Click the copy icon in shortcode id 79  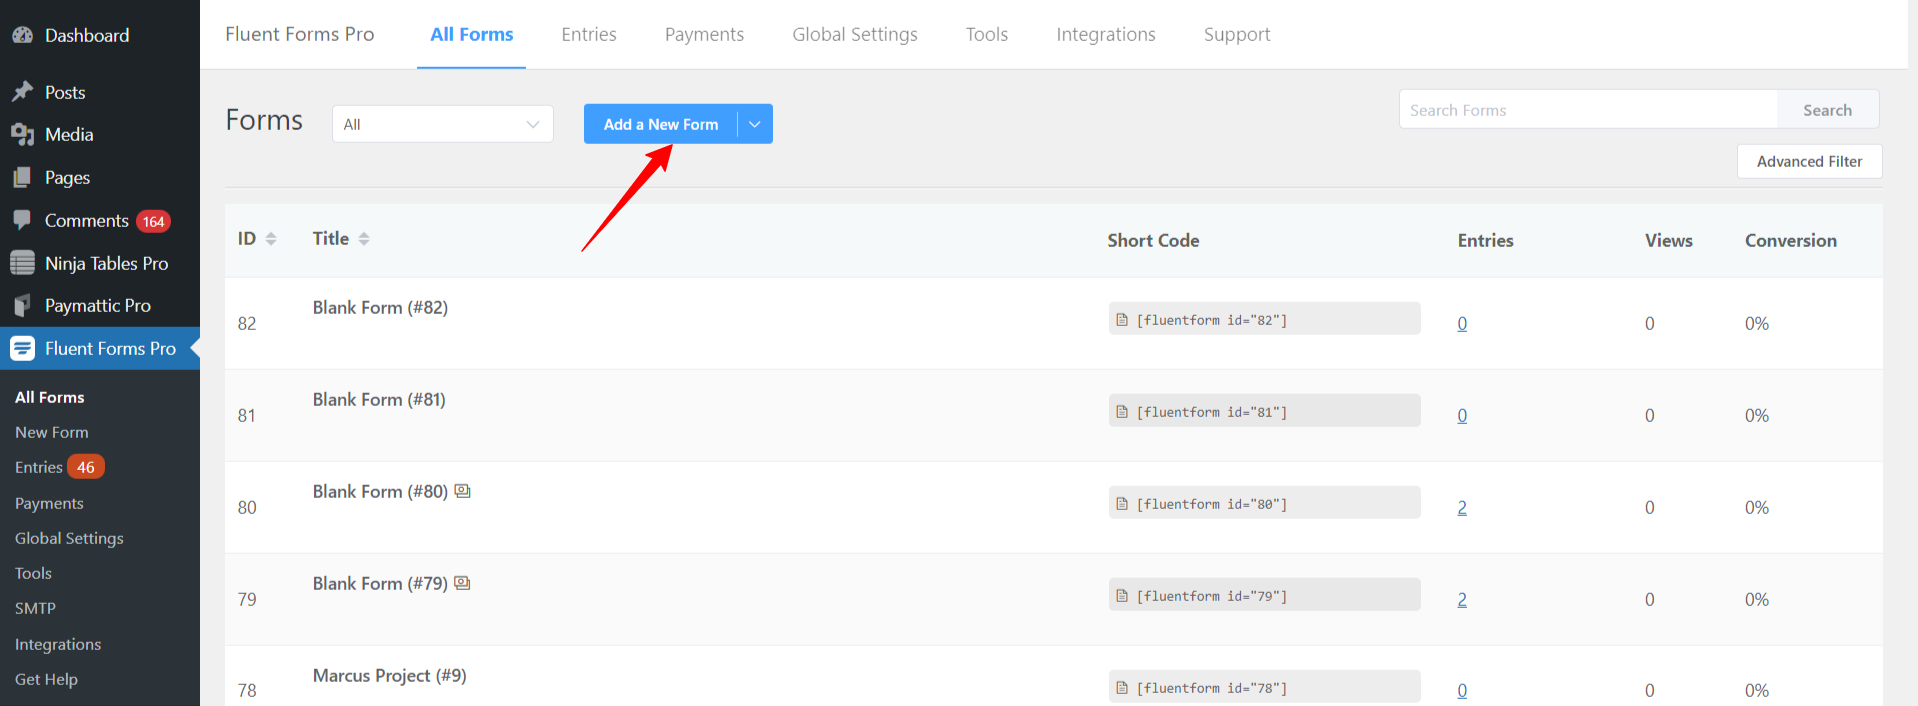(1122, 596)
